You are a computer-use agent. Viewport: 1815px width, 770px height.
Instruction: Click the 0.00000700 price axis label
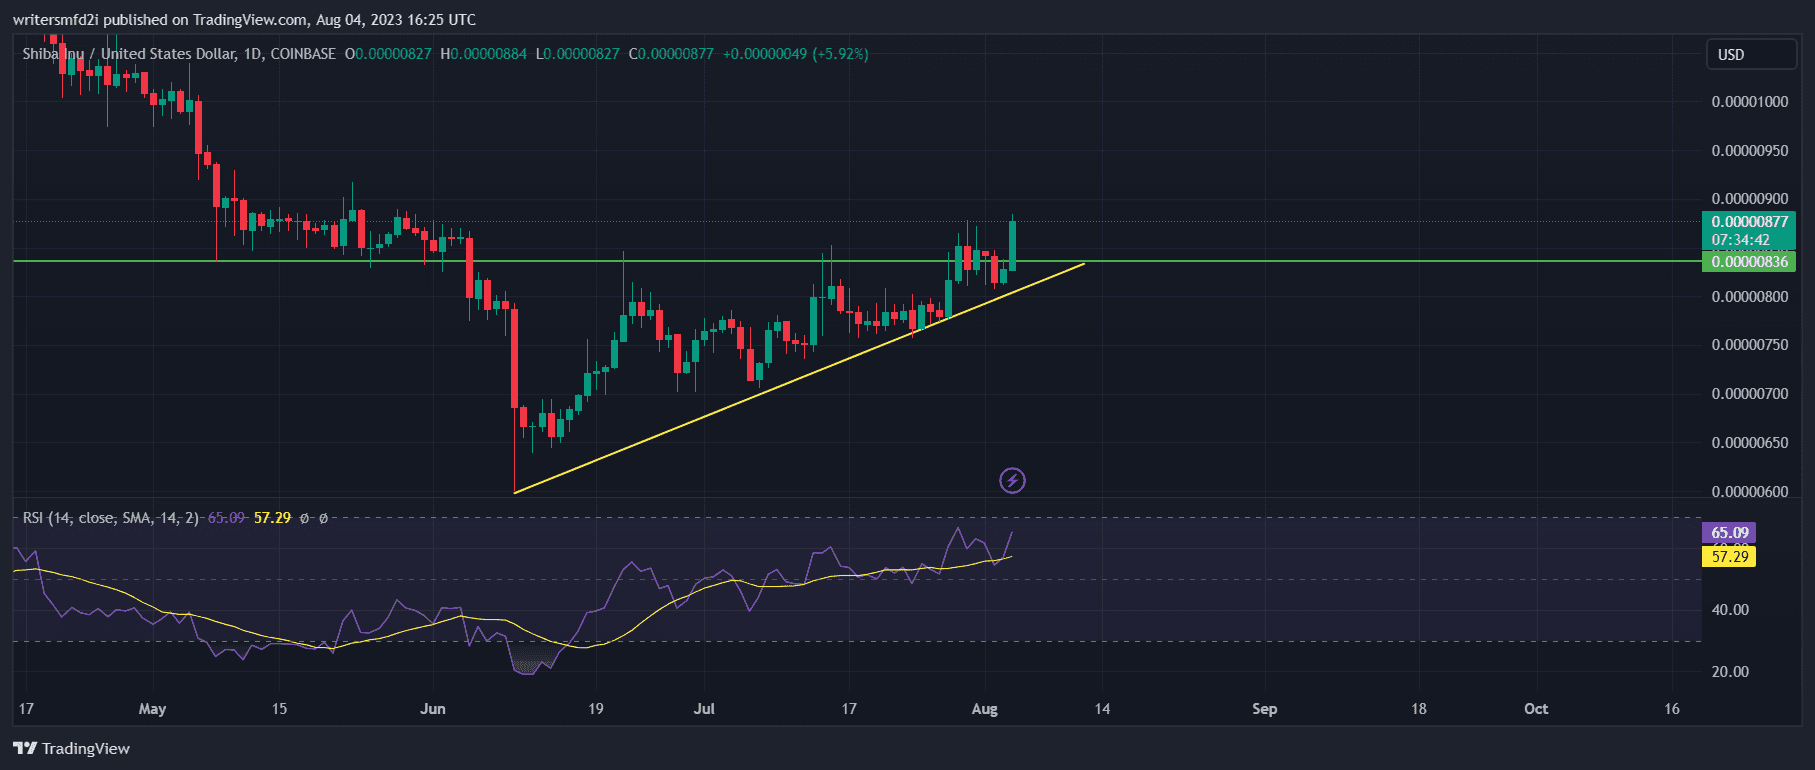[x=1750, y=394]
